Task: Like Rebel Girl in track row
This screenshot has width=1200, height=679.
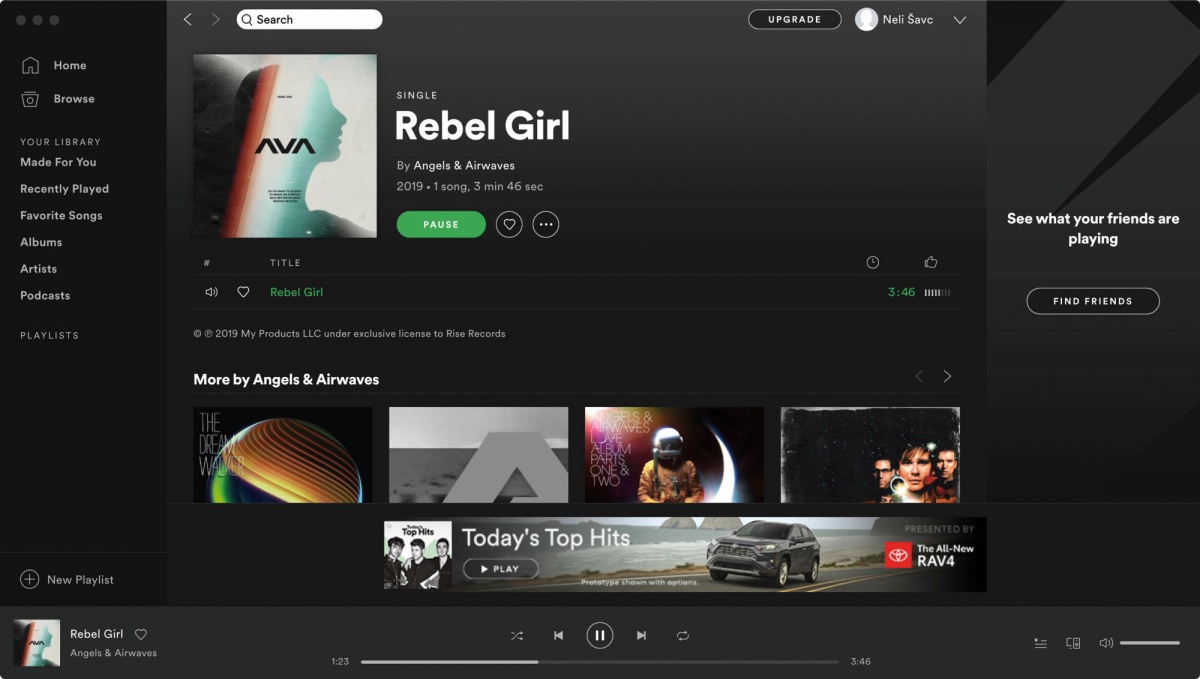Action: point(243,292)
